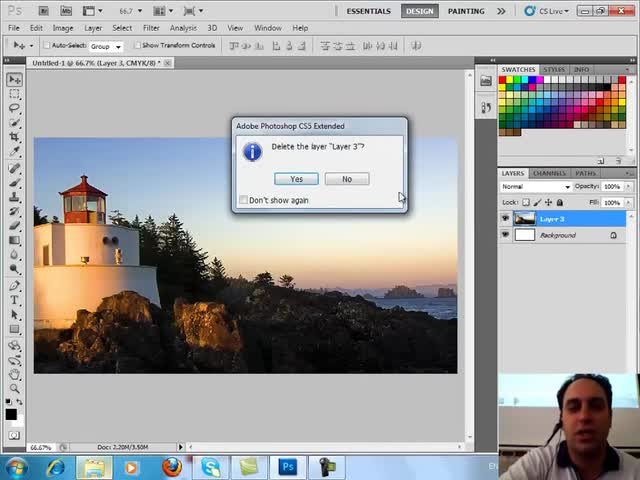
Task: Open Photoshop from the Windows taskbar
Action: 287,467
